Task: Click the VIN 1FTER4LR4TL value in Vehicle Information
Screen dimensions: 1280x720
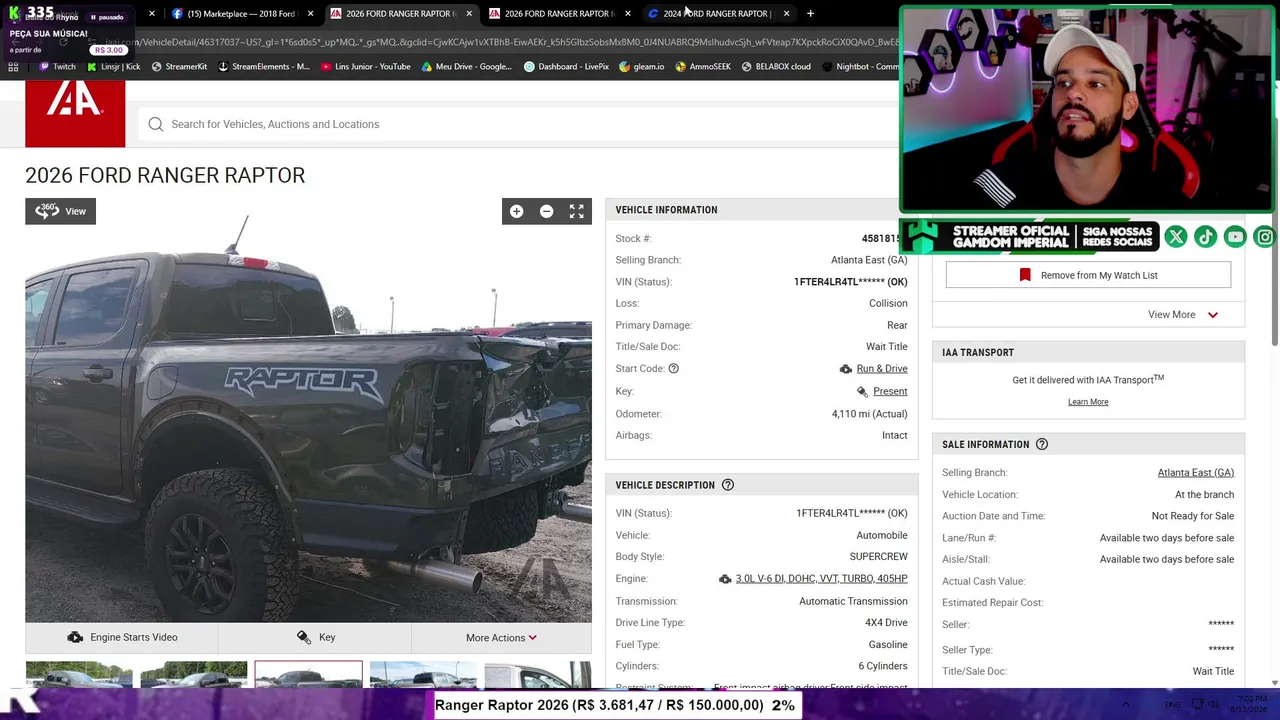Action: click(850, 282)
